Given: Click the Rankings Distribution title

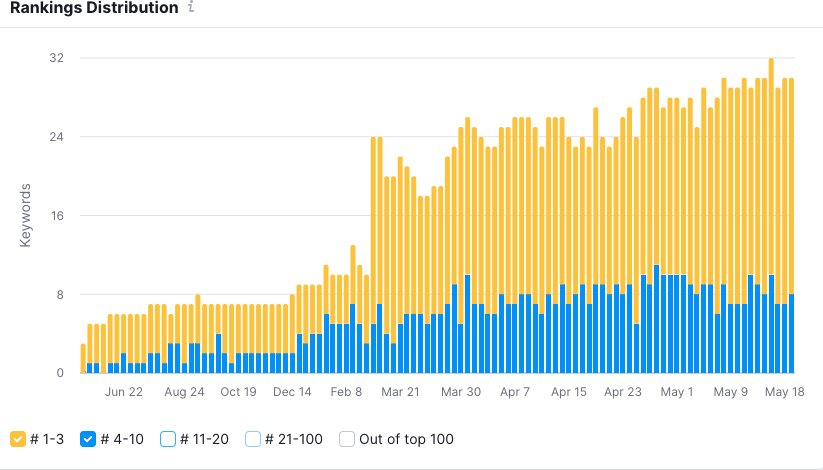Looking at the screenshot, I should (94, 7).
